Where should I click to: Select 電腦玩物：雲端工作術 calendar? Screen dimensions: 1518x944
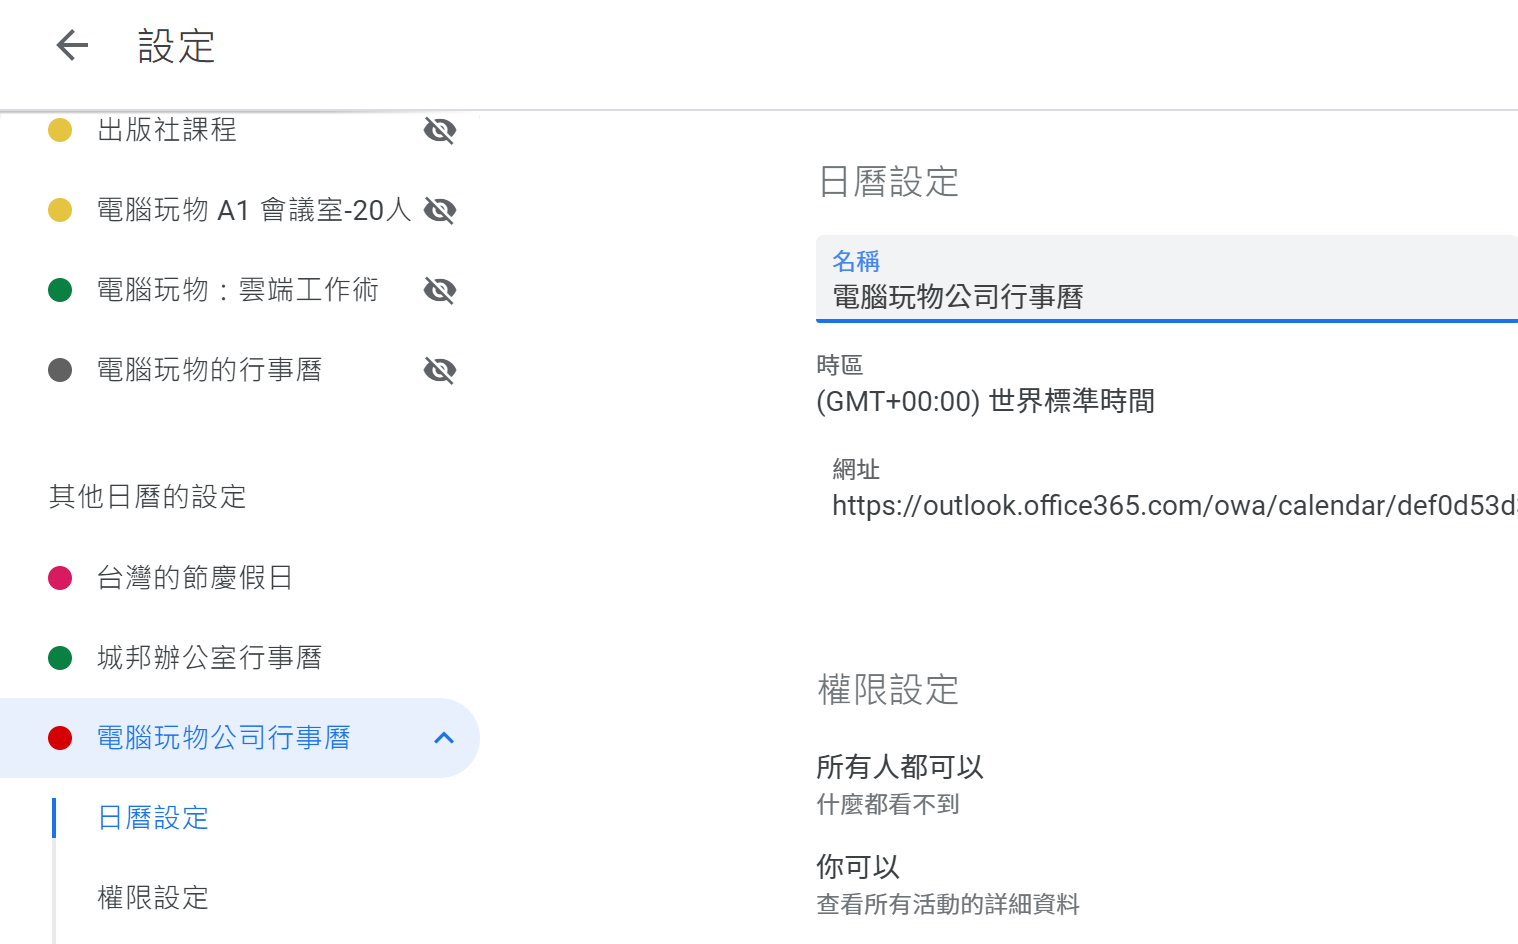pyautogui.click(x=240, y=290)
